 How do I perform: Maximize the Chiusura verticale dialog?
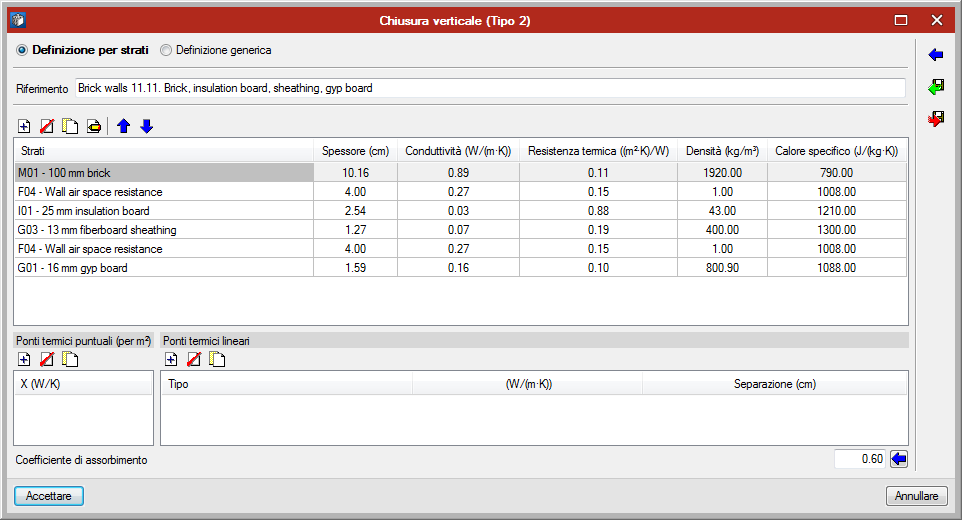pos(901,20)
